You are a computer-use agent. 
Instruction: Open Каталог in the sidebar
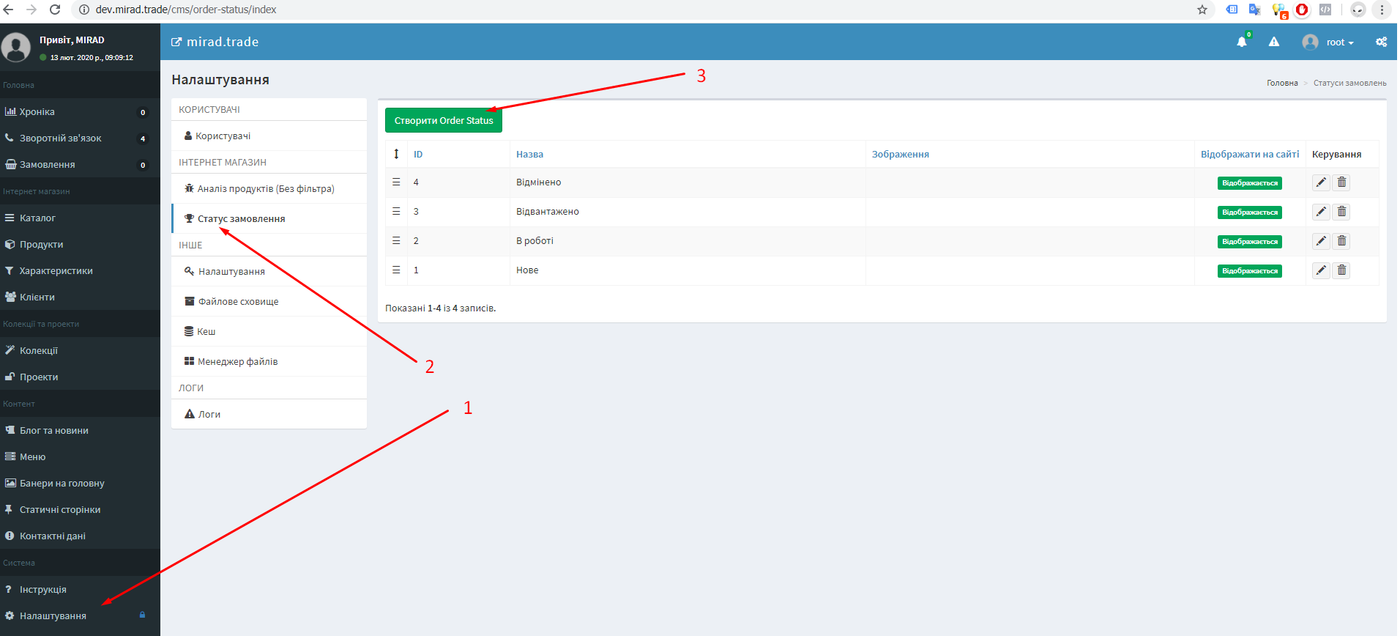click(x=80, y=217)
